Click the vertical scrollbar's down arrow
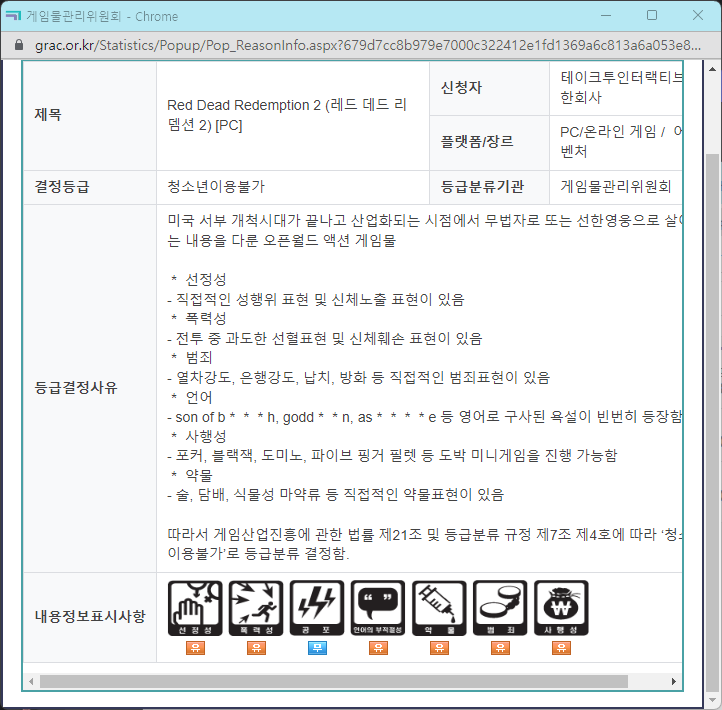 pyautogui.click(x=712, y=699)
